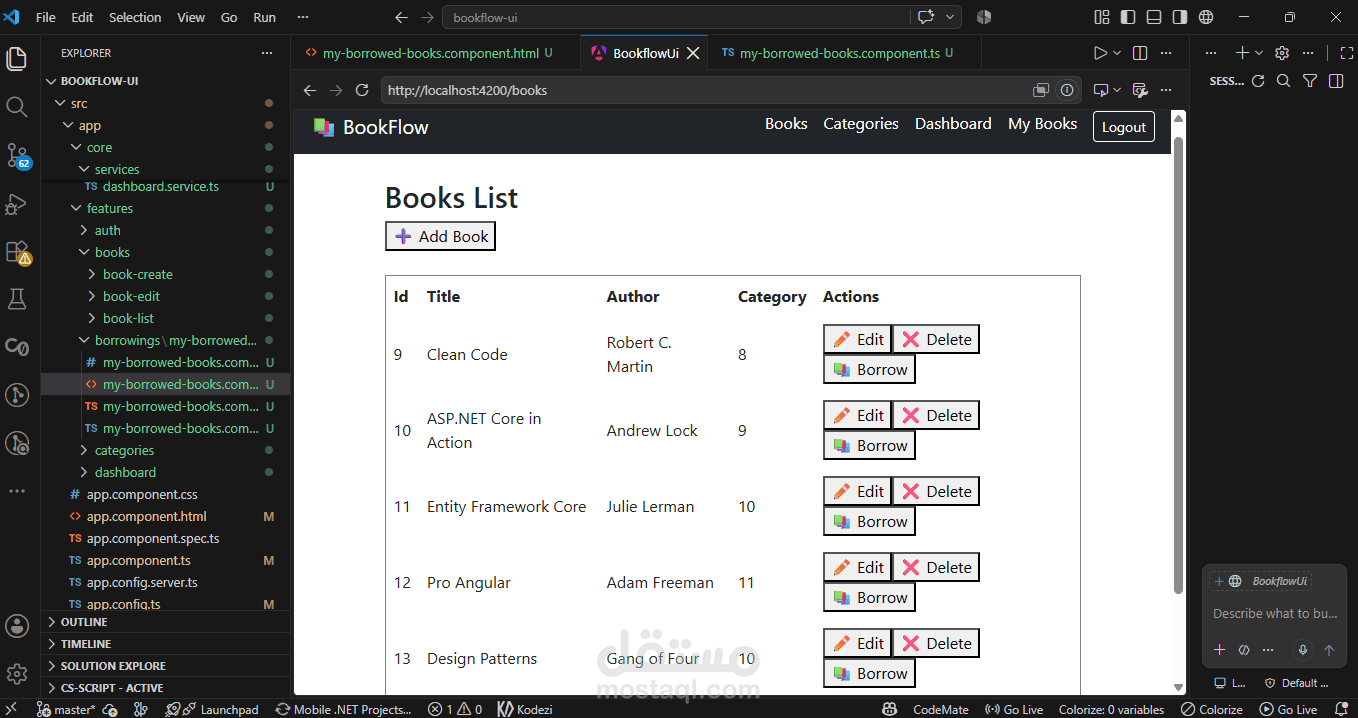Viewport: 1358px width, 718px height.
Task: Open the My Books nav link
Action: pos(1042,124)
